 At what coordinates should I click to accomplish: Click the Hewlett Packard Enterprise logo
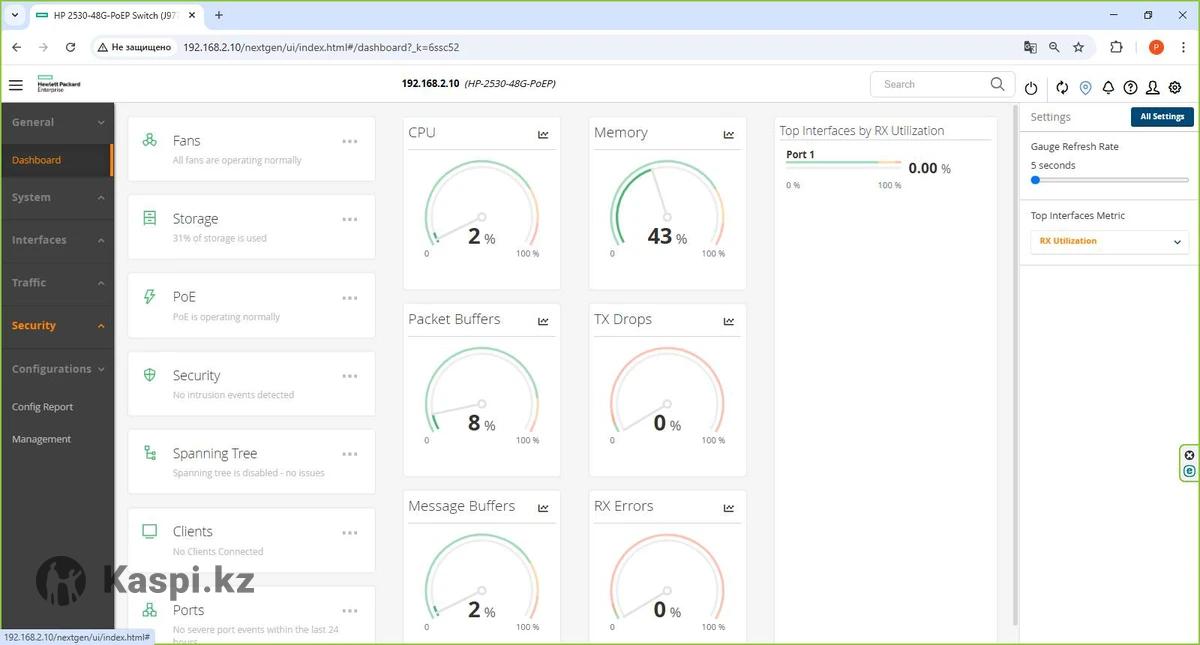[59, 84]
